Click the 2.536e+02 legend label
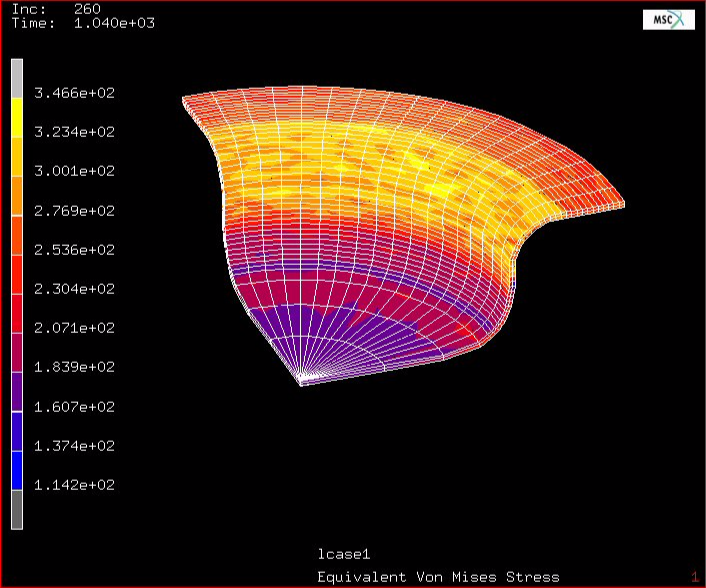 click(x=75, y=250)
